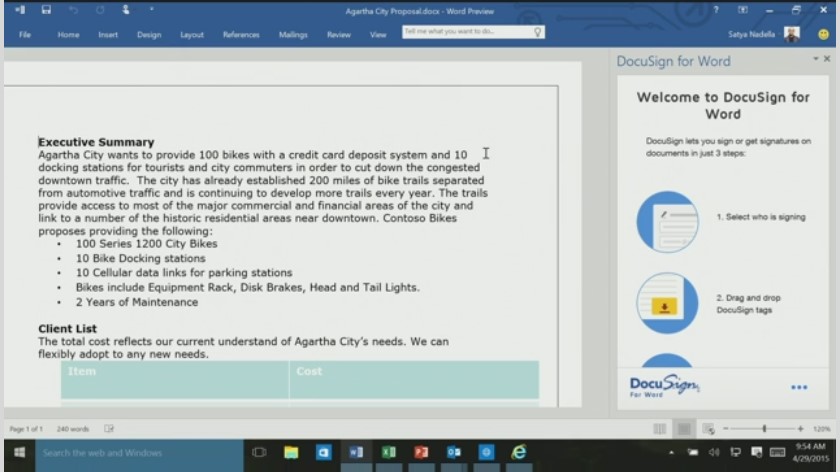Open the three-dot more options in DocuSign pane

pos(799,387)
